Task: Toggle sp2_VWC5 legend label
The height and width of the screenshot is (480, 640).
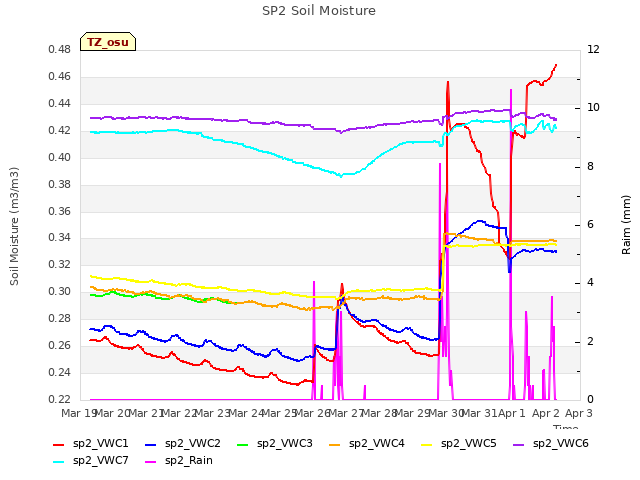Action: (x=469, y=444)
